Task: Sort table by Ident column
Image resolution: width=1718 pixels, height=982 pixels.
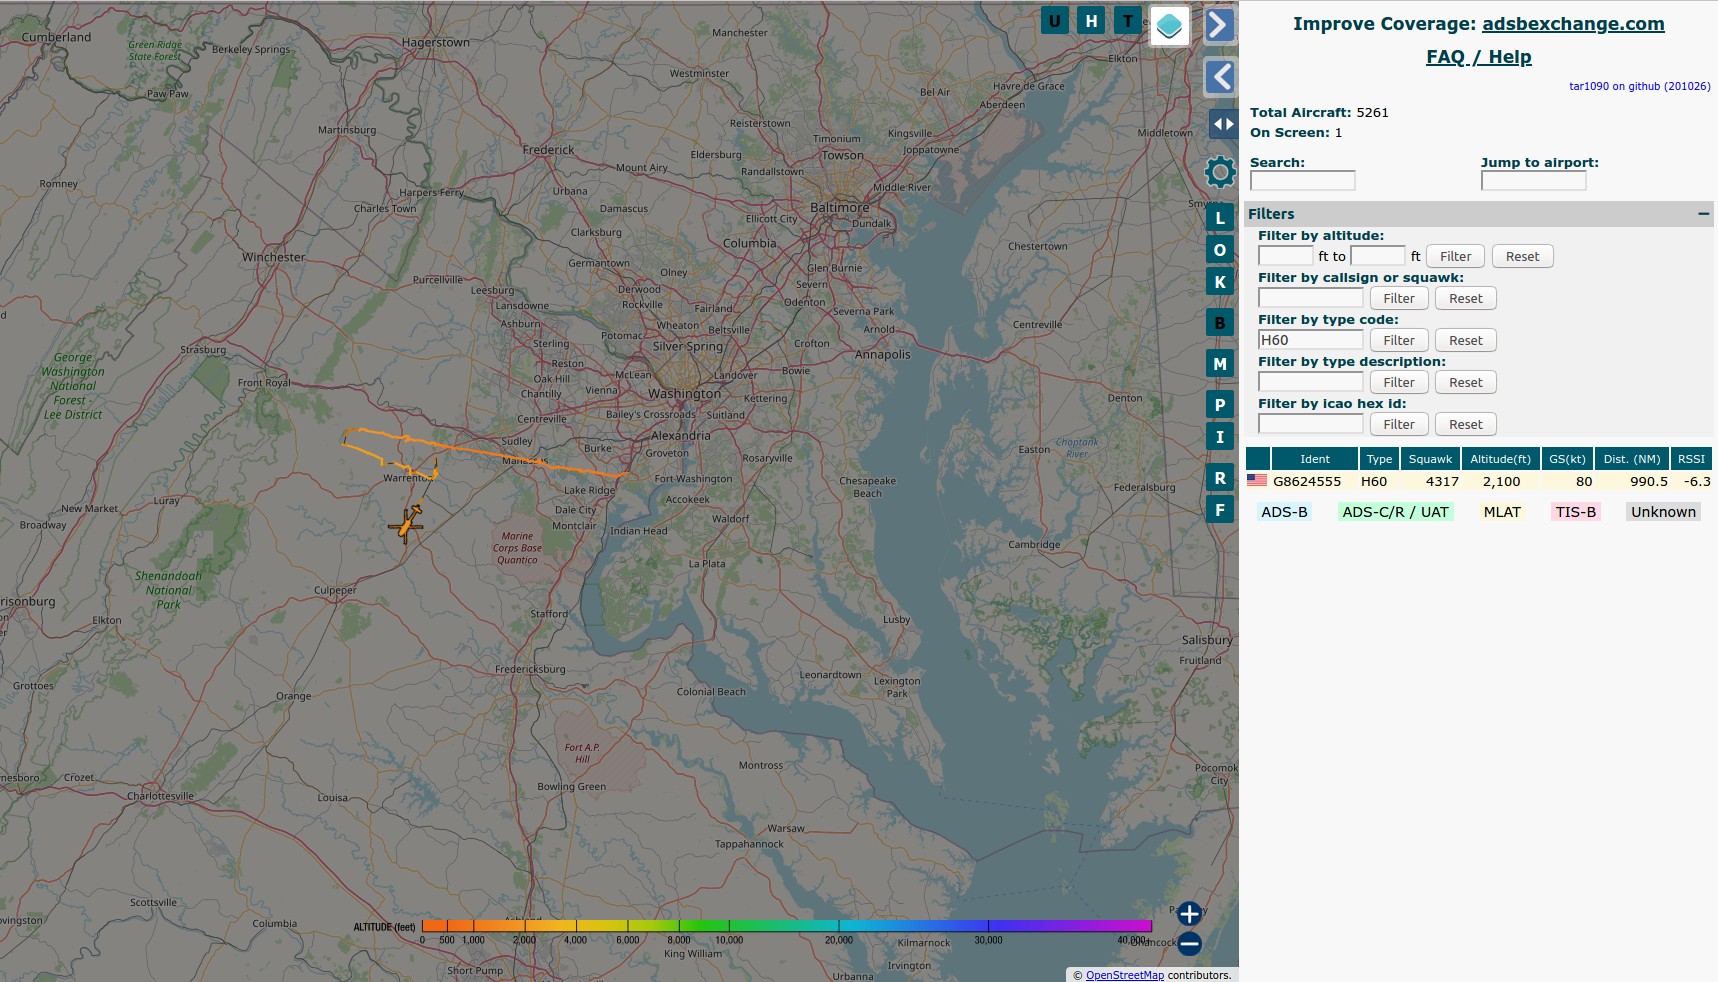Action: point(1315,459)
